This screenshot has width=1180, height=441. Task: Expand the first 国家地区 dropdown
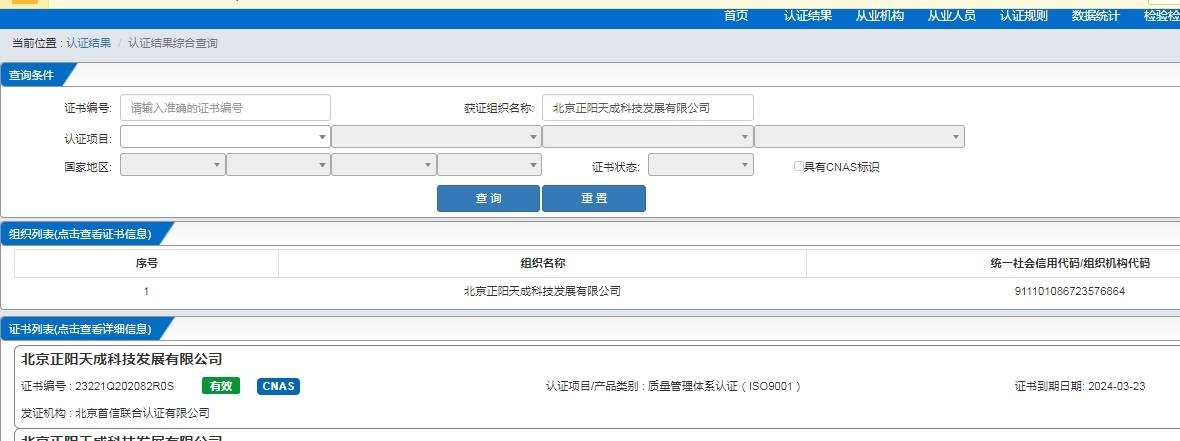tap(172, 165)
